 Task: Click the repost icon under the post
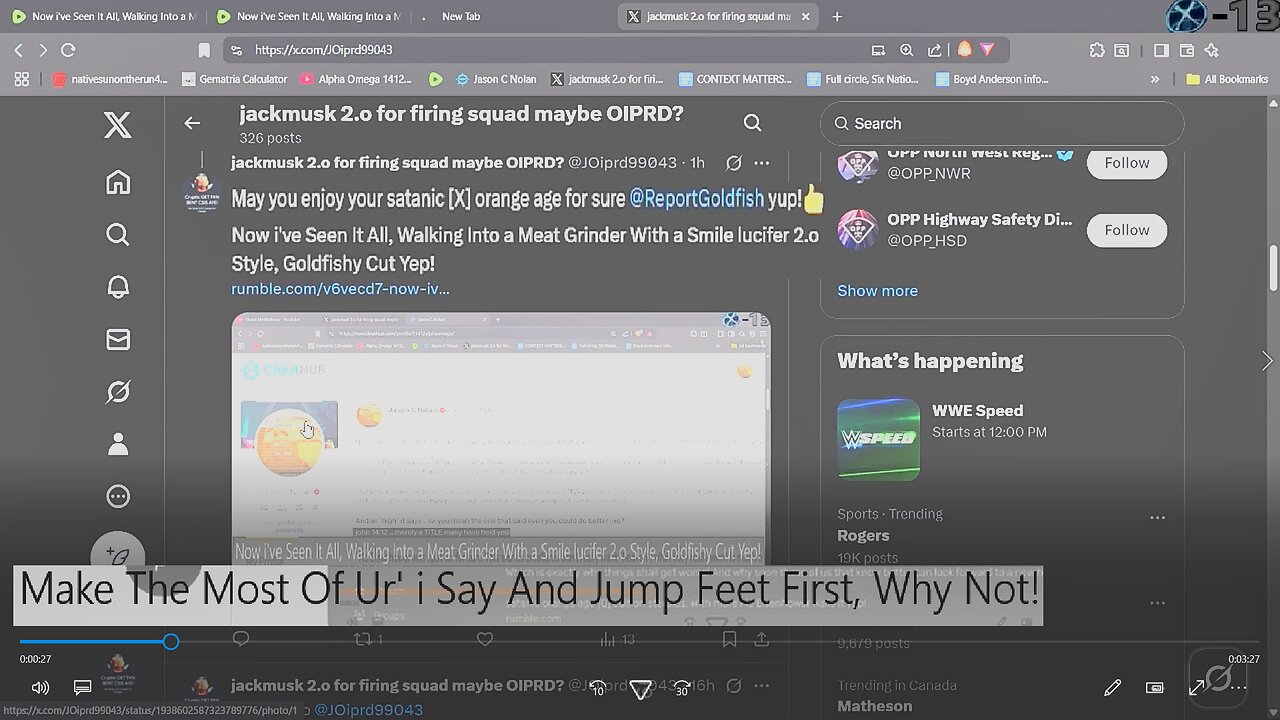coord(363,639)
